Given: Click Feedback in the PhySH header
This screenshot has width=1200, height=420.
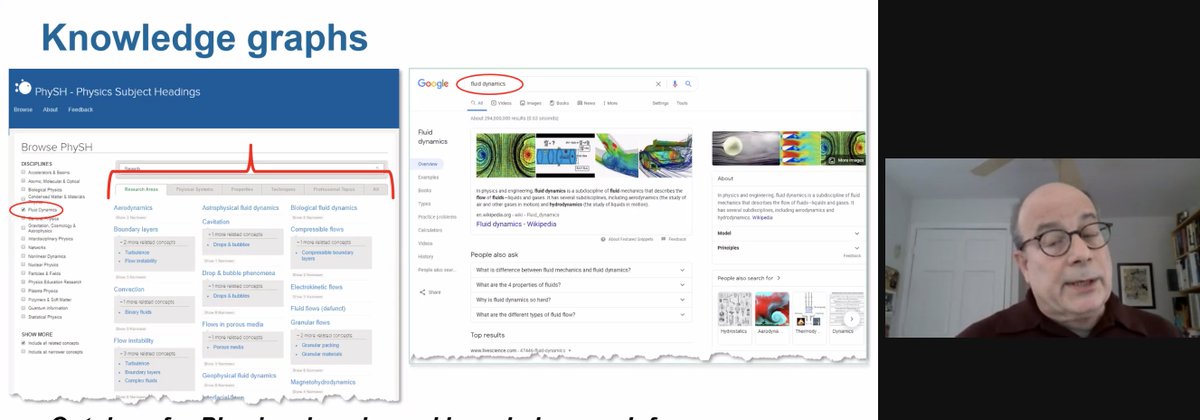Looking at the screenshot, I should [81, 109].
